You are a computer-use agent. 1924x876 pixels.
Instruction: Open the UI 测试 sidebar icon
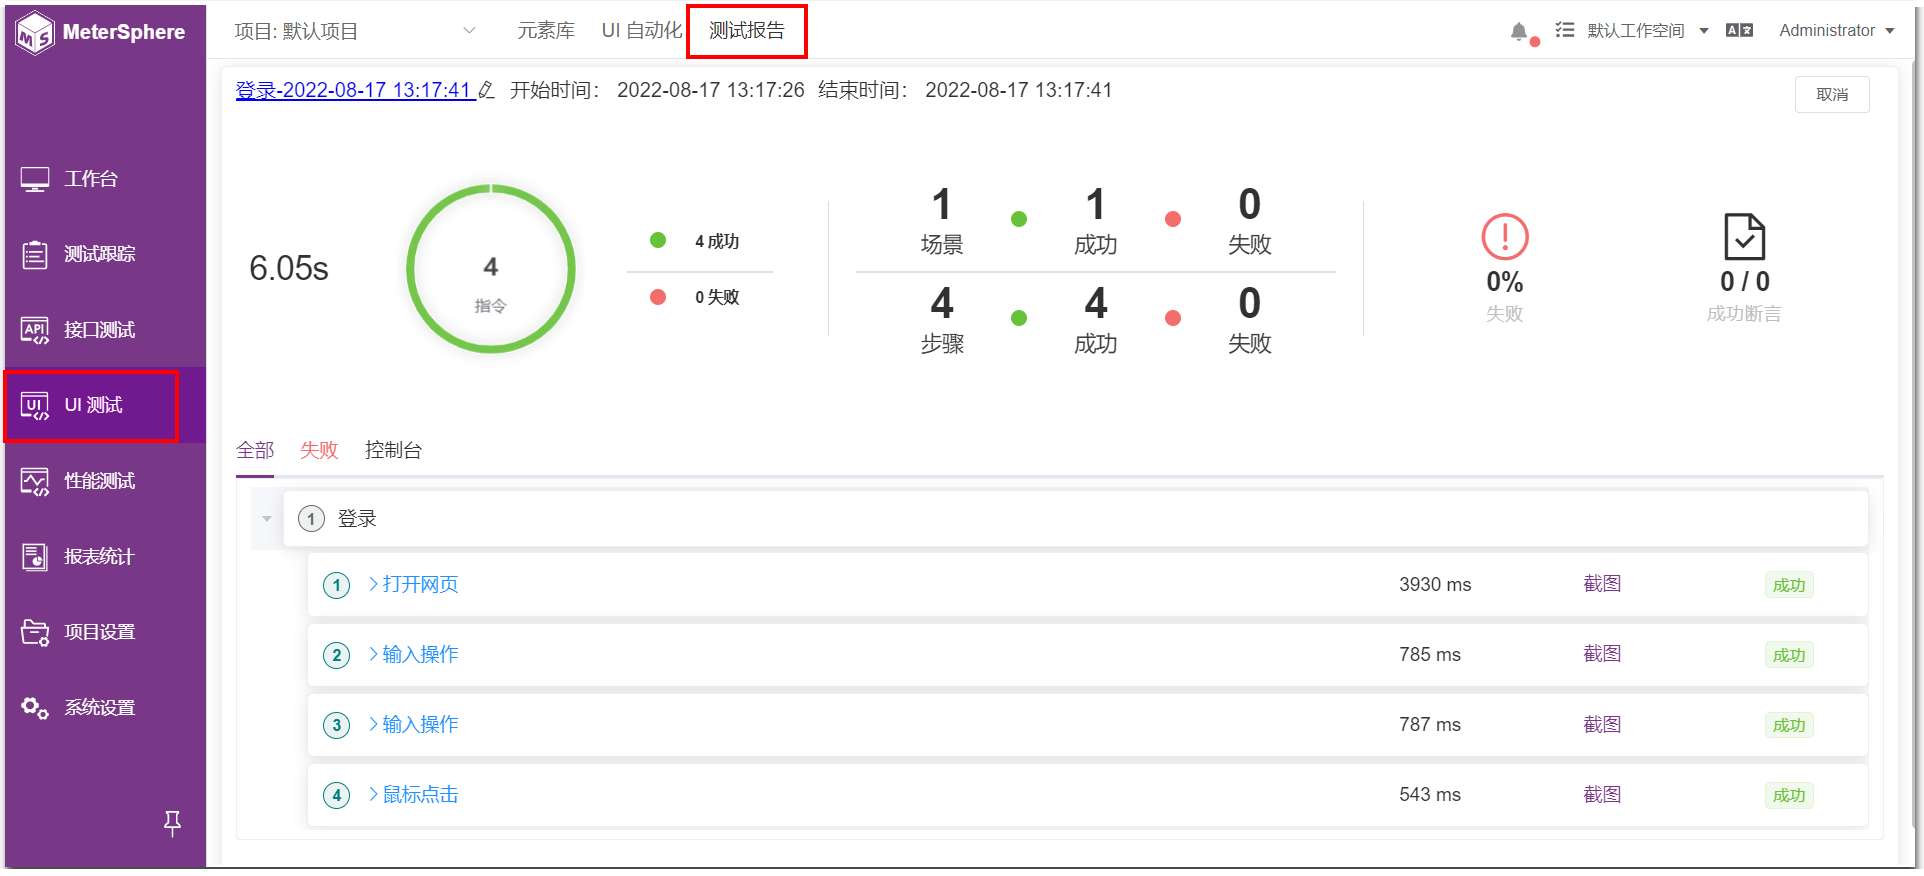(35, 406)
